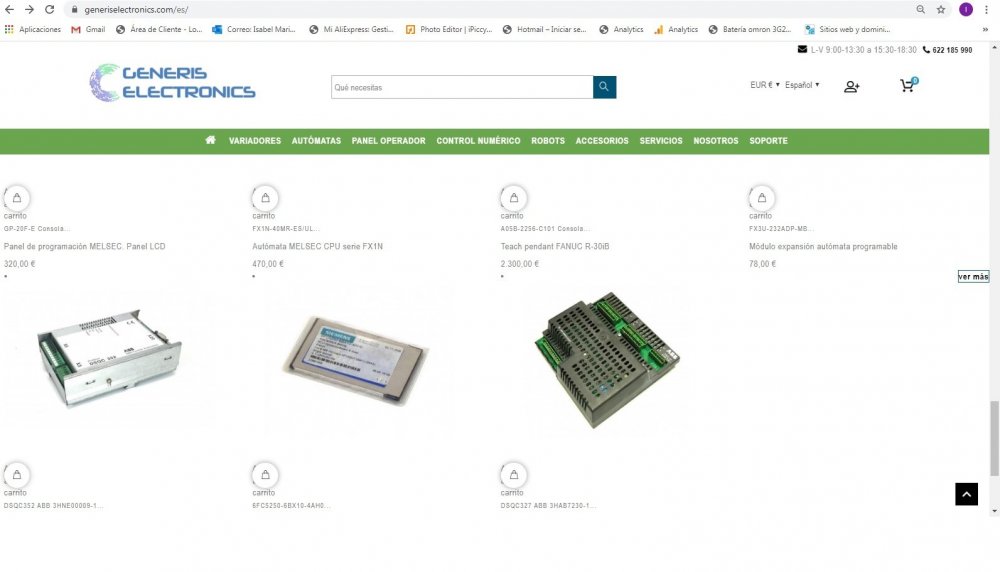
Task: Click 6FC5250-6BX10-4AH0 product code
Action: [x=291, y=506]
